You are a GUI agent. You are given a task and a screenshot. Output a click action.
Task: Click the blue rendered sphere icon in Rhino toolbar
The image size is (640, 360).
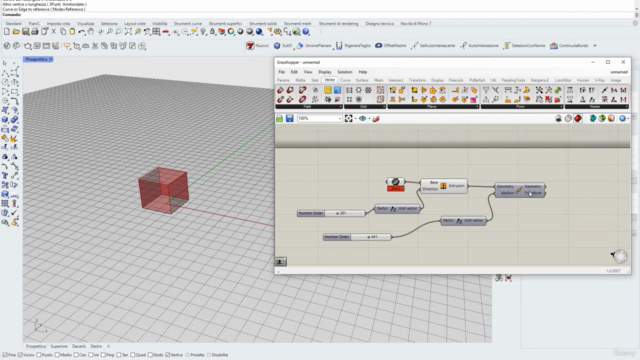(259, 32)
